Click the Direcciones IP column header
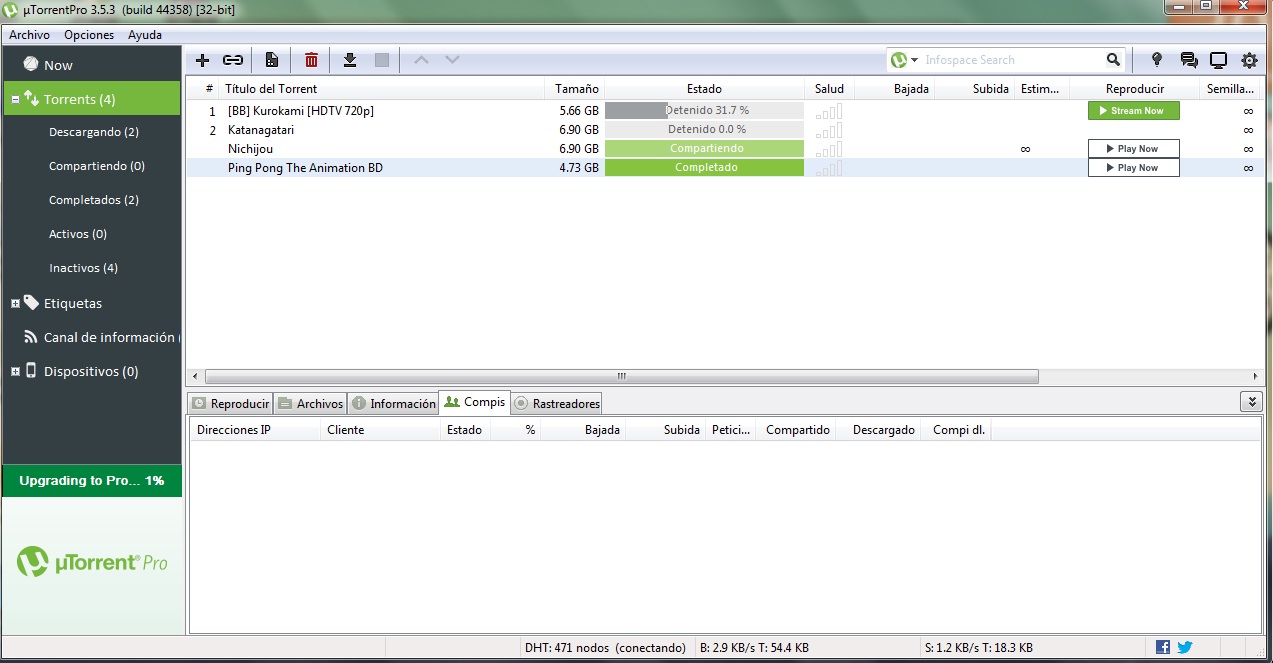 point(255,430)
